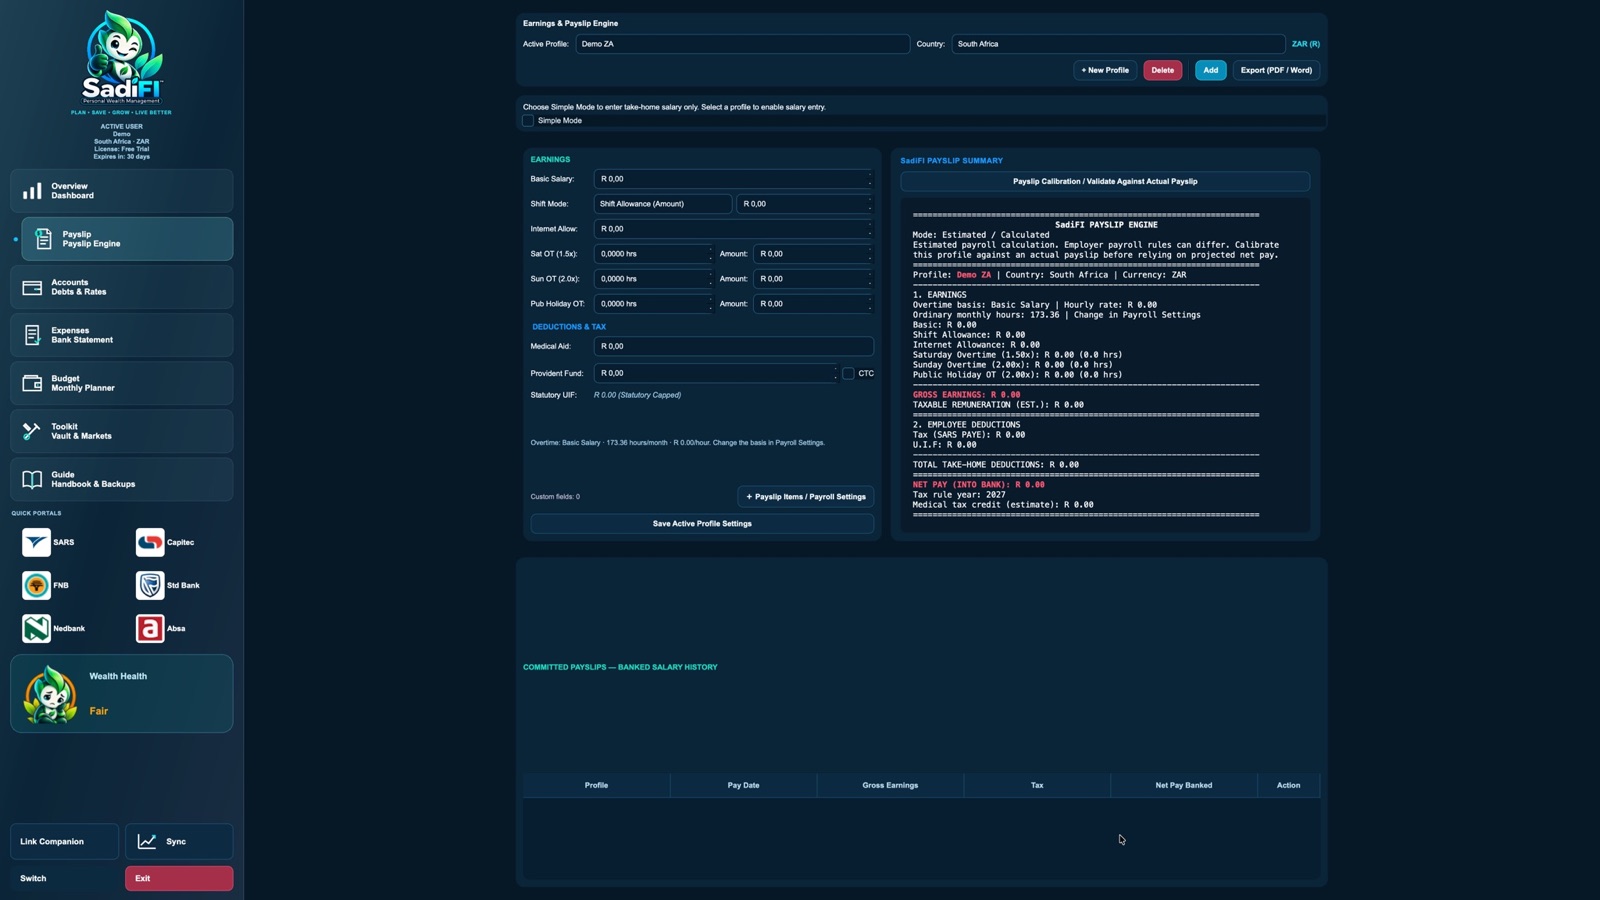
Task: Open Toolkit Vault & Markets tools icon
Action: click(x=32, y=431)
